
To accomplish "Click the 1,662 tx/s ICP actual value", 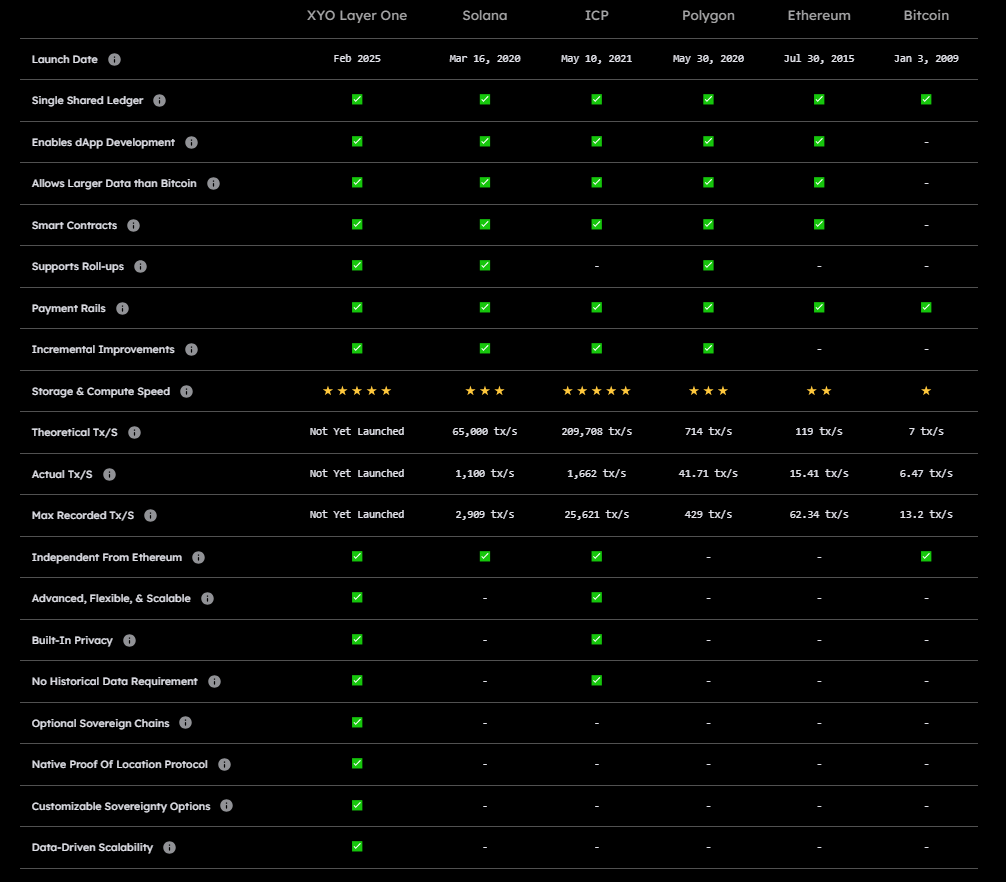I will pyautogui.click(x=597, y=473).
